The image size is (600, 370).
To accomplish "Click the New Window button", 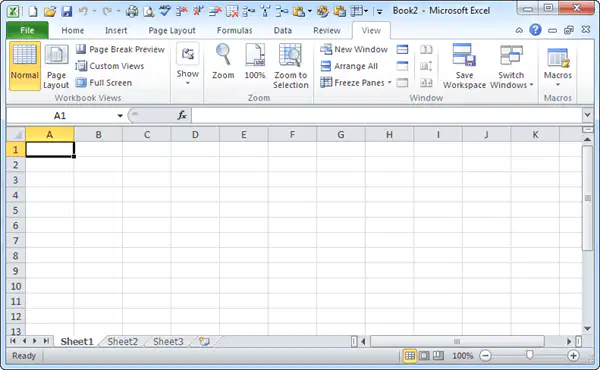I will point(354,49).
